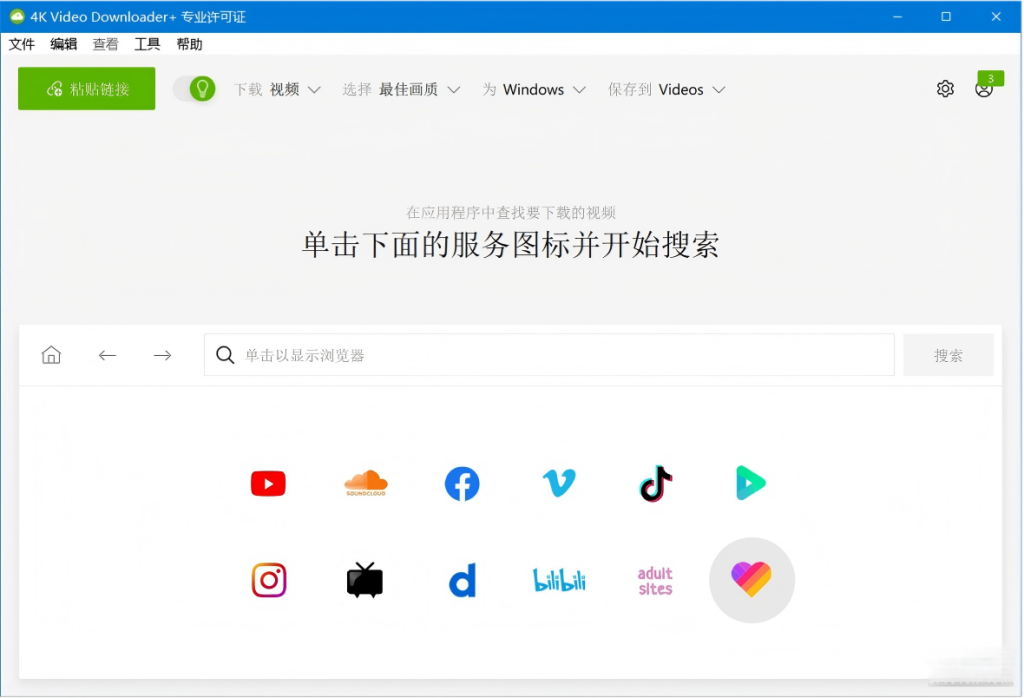This screenshot has width=1024, height=698.
Task: Click the green 粘贴链接 button
Action: pyautogui.click(x=86, y=89)
